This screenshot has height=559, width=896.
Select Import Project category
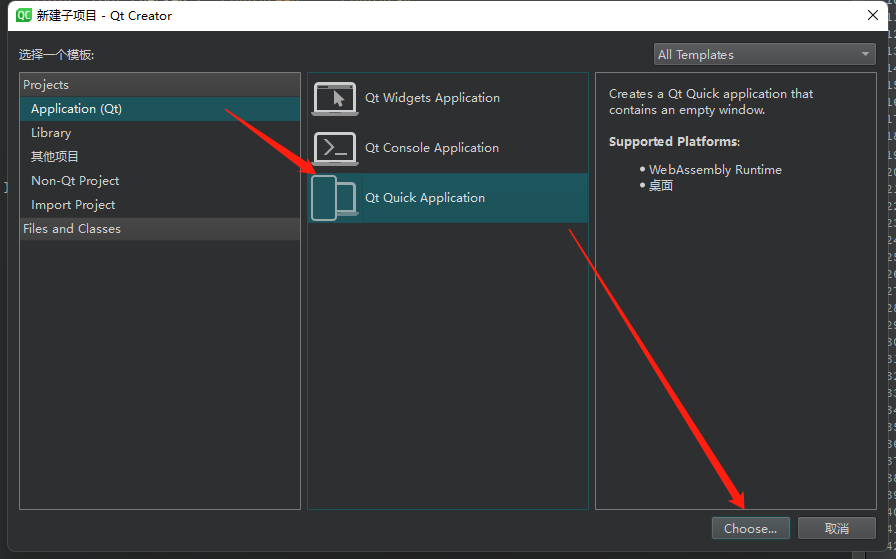[x=160, y=205]
